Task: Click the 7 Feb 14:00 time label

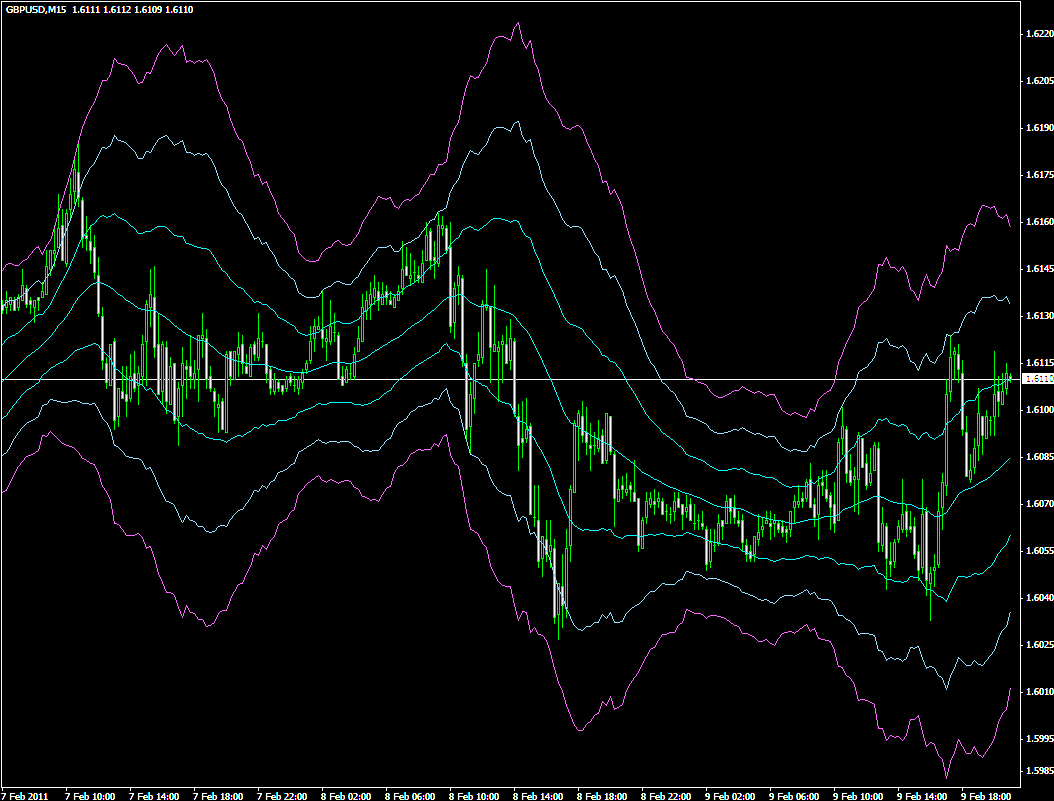Action: (154, 796)
